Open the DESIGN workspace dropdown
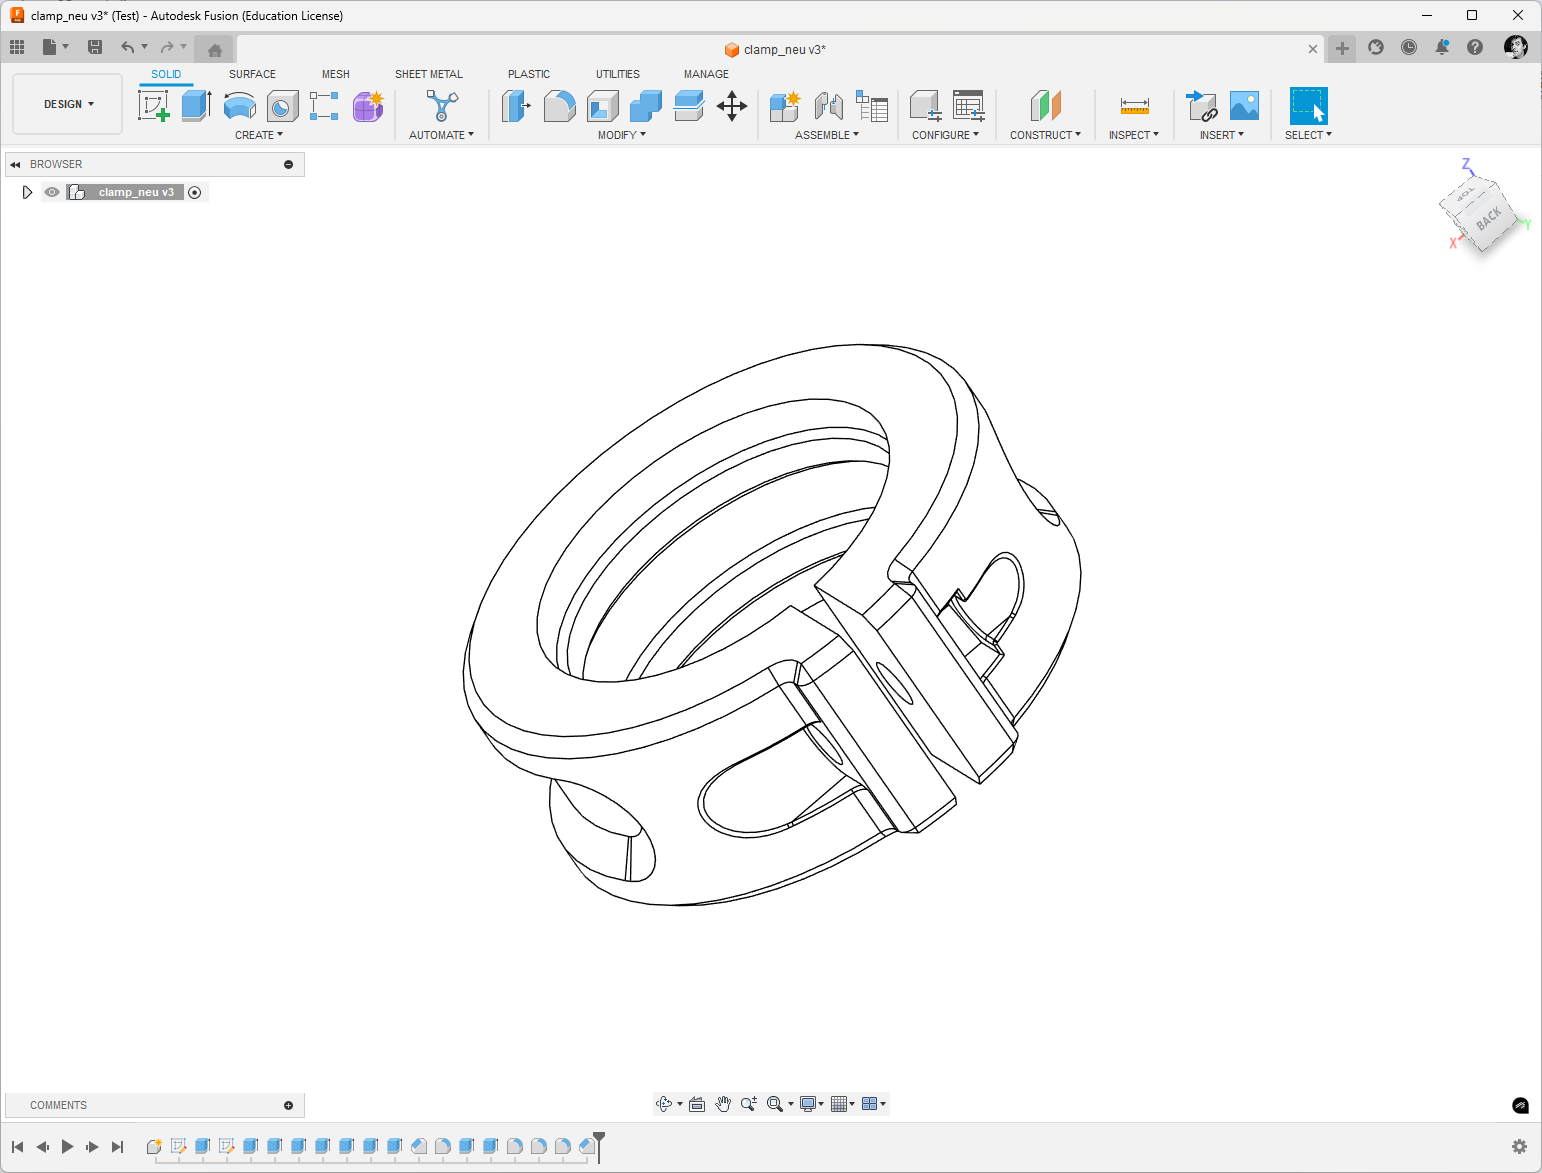The height and width of the screenshot is (1173, 1542). point(68,104)
